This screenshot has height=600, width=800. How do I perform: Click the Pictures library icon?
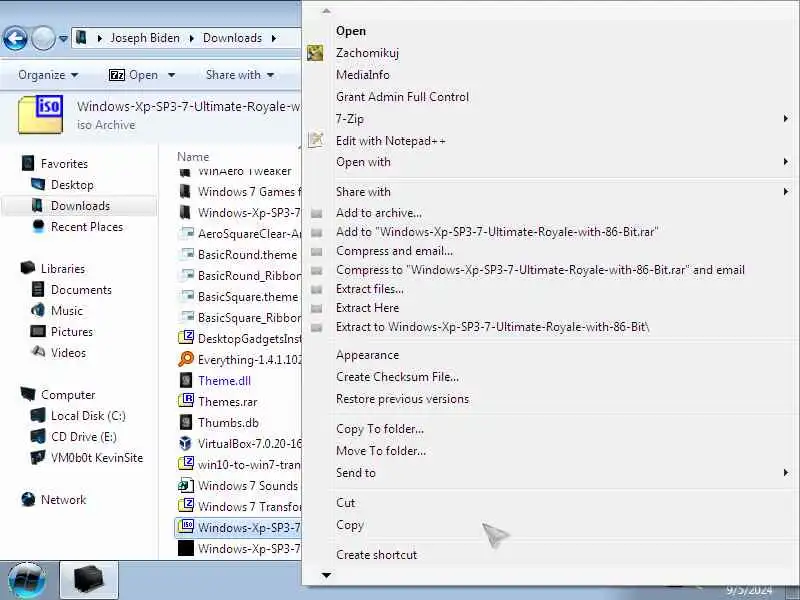click(38, 331)
